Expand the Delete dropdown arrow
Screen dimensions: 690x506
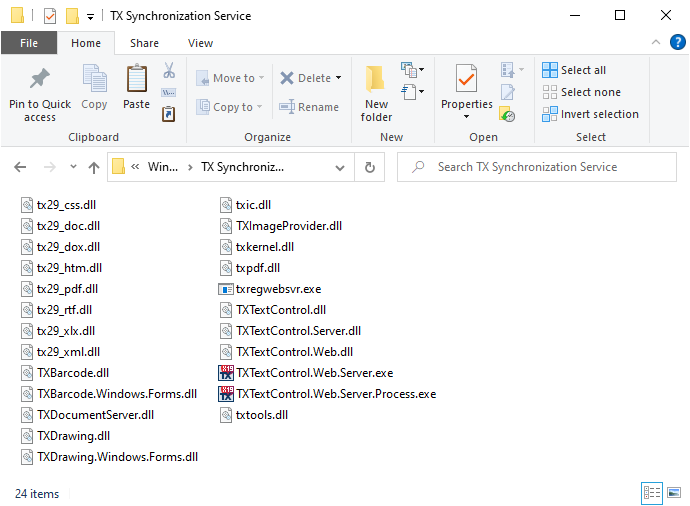pyautogui.click(x=338, y=78)
